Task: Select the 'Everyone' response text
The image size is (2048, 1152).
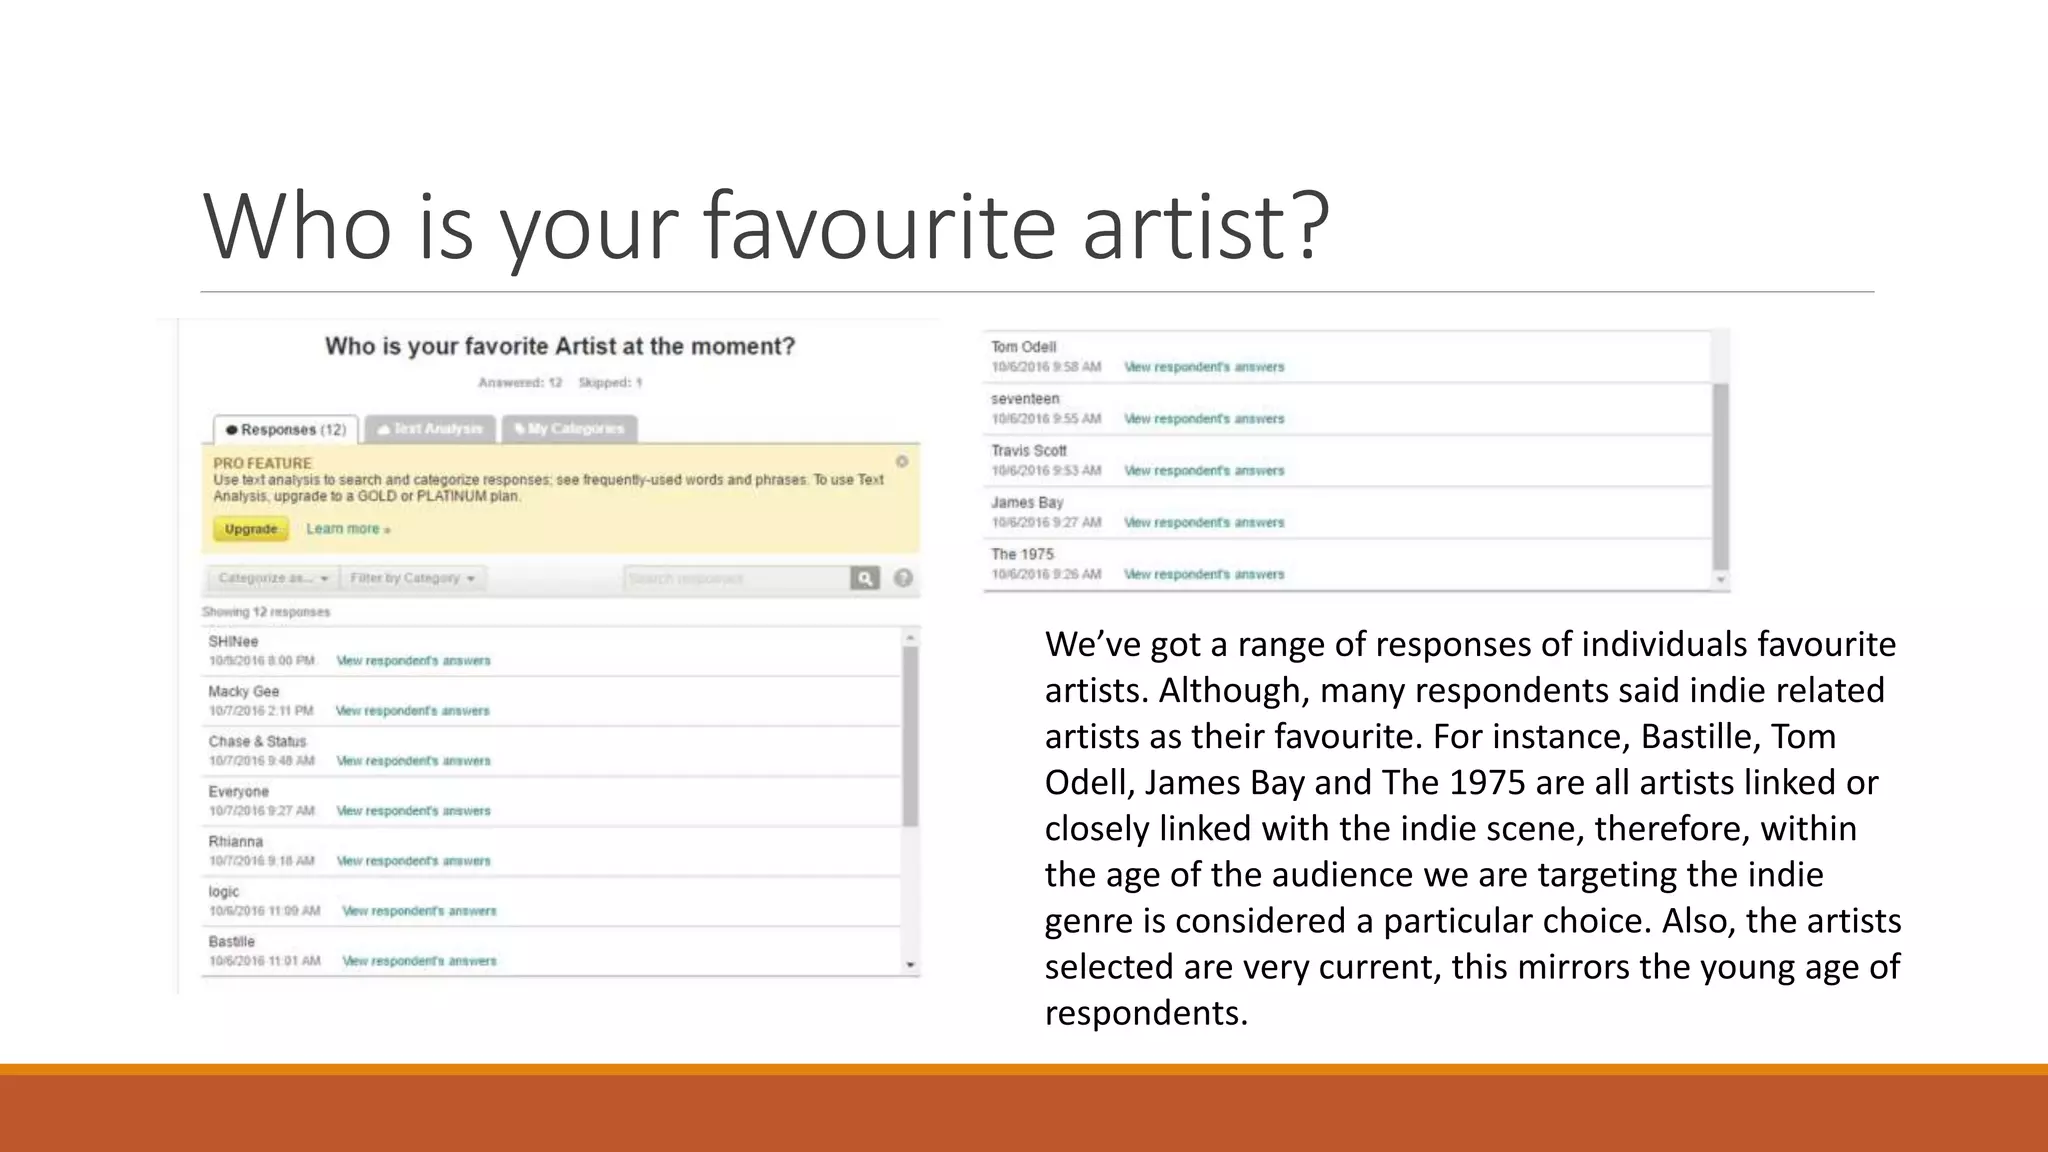Action: coord(238,791)
